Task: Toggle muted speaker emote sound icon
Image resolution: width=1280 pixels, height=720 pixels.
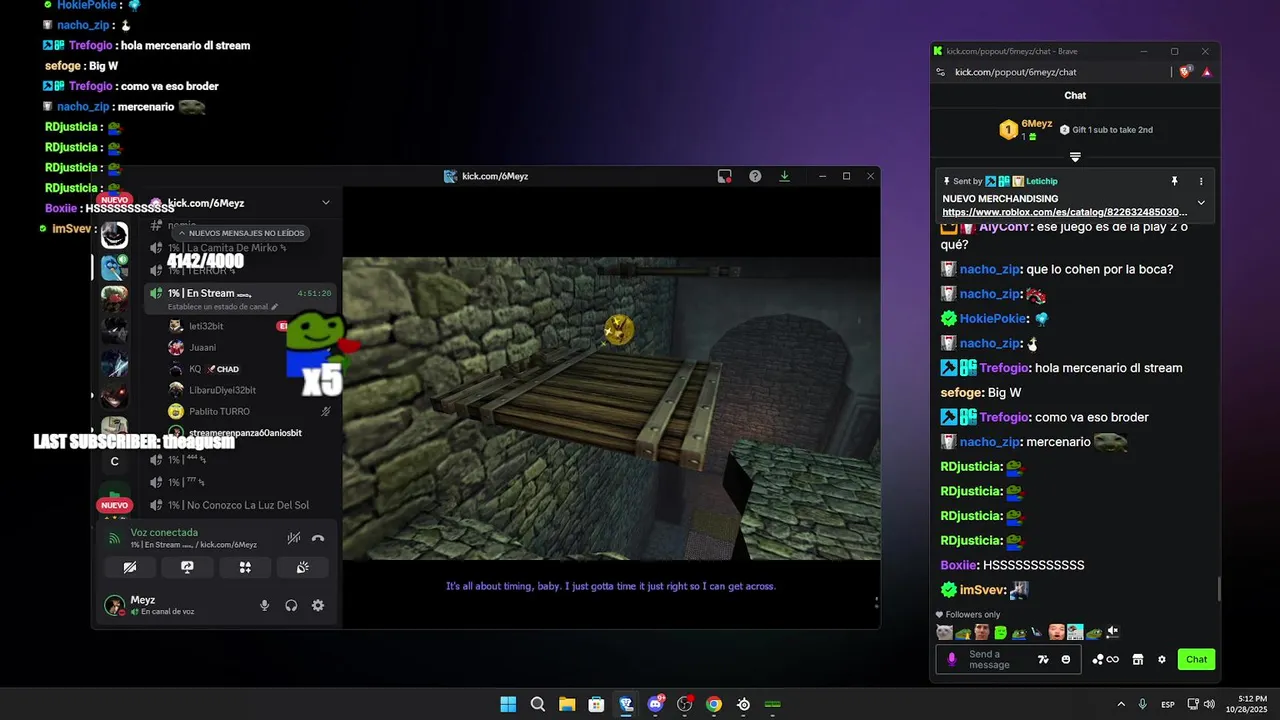Action: click(x=1112, y=632)
